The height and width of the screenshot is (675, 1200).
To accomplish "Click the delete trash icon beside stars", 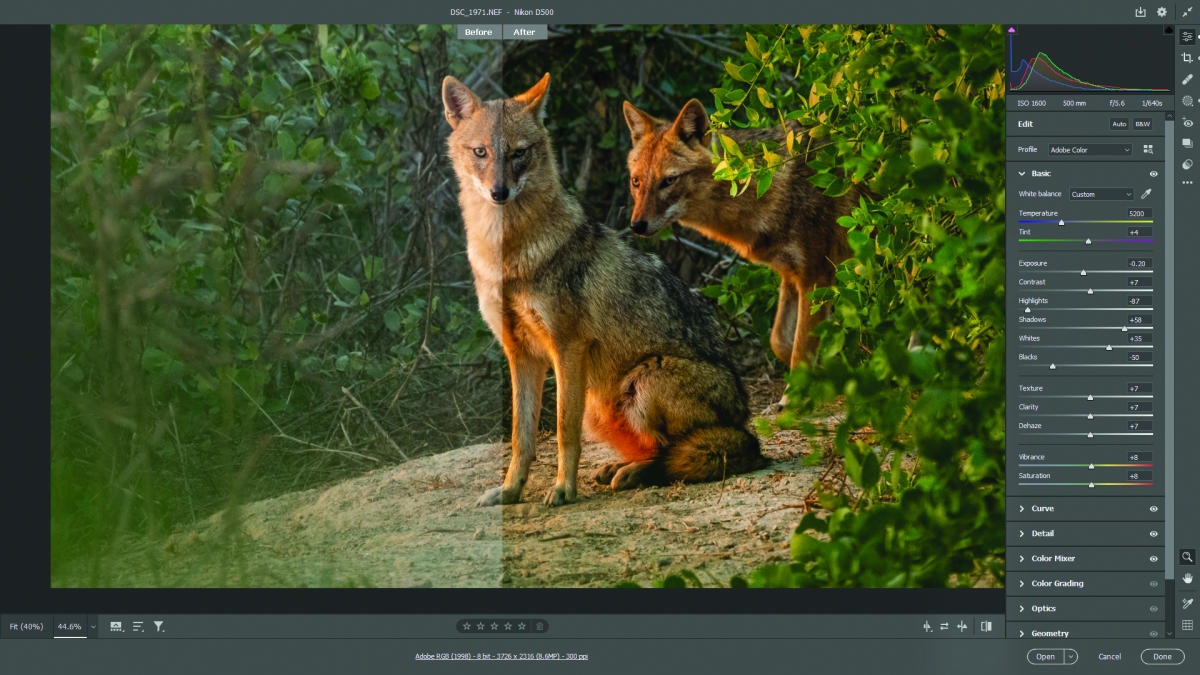I will [539, 626].
